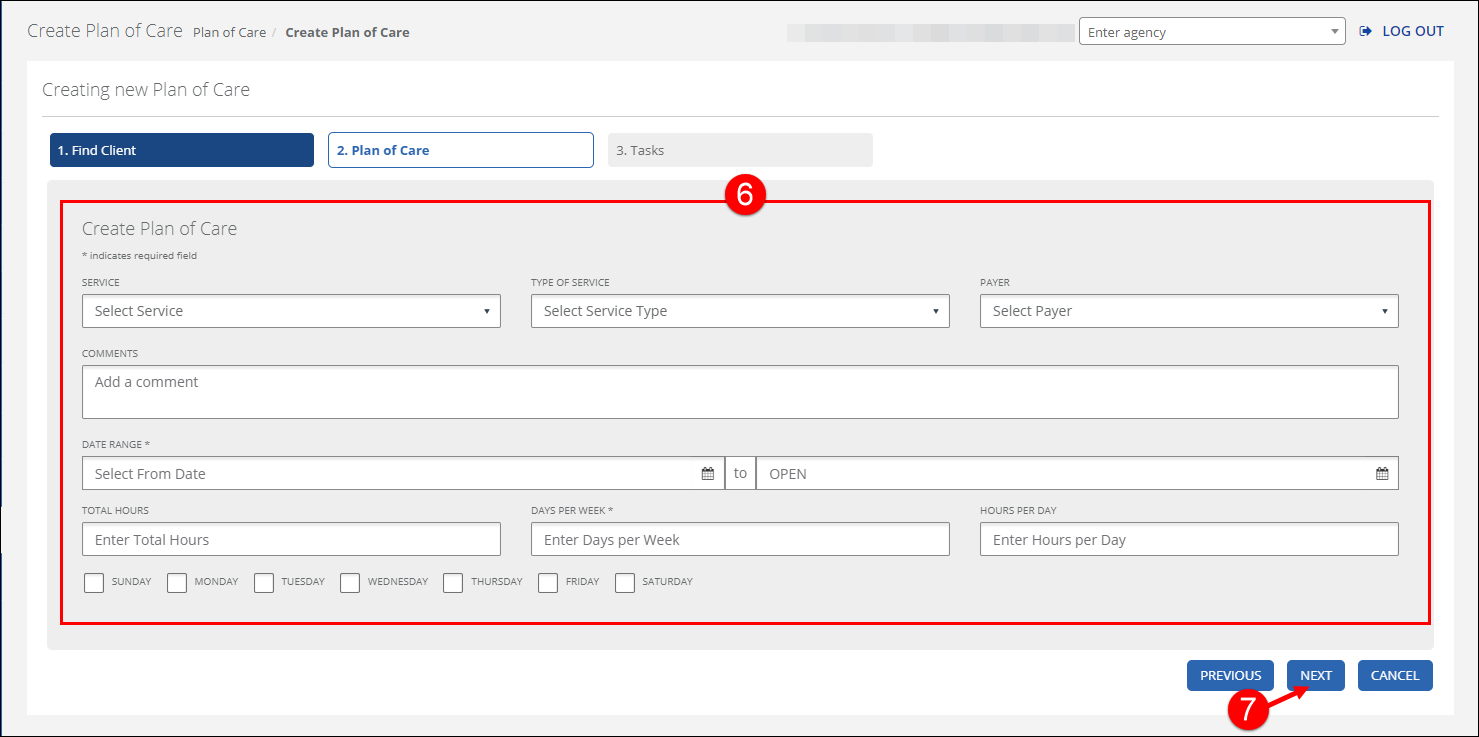Open the Enter agency combo box
The height and width of the screenshot is (737, 1479).
tap(1212, 32)
